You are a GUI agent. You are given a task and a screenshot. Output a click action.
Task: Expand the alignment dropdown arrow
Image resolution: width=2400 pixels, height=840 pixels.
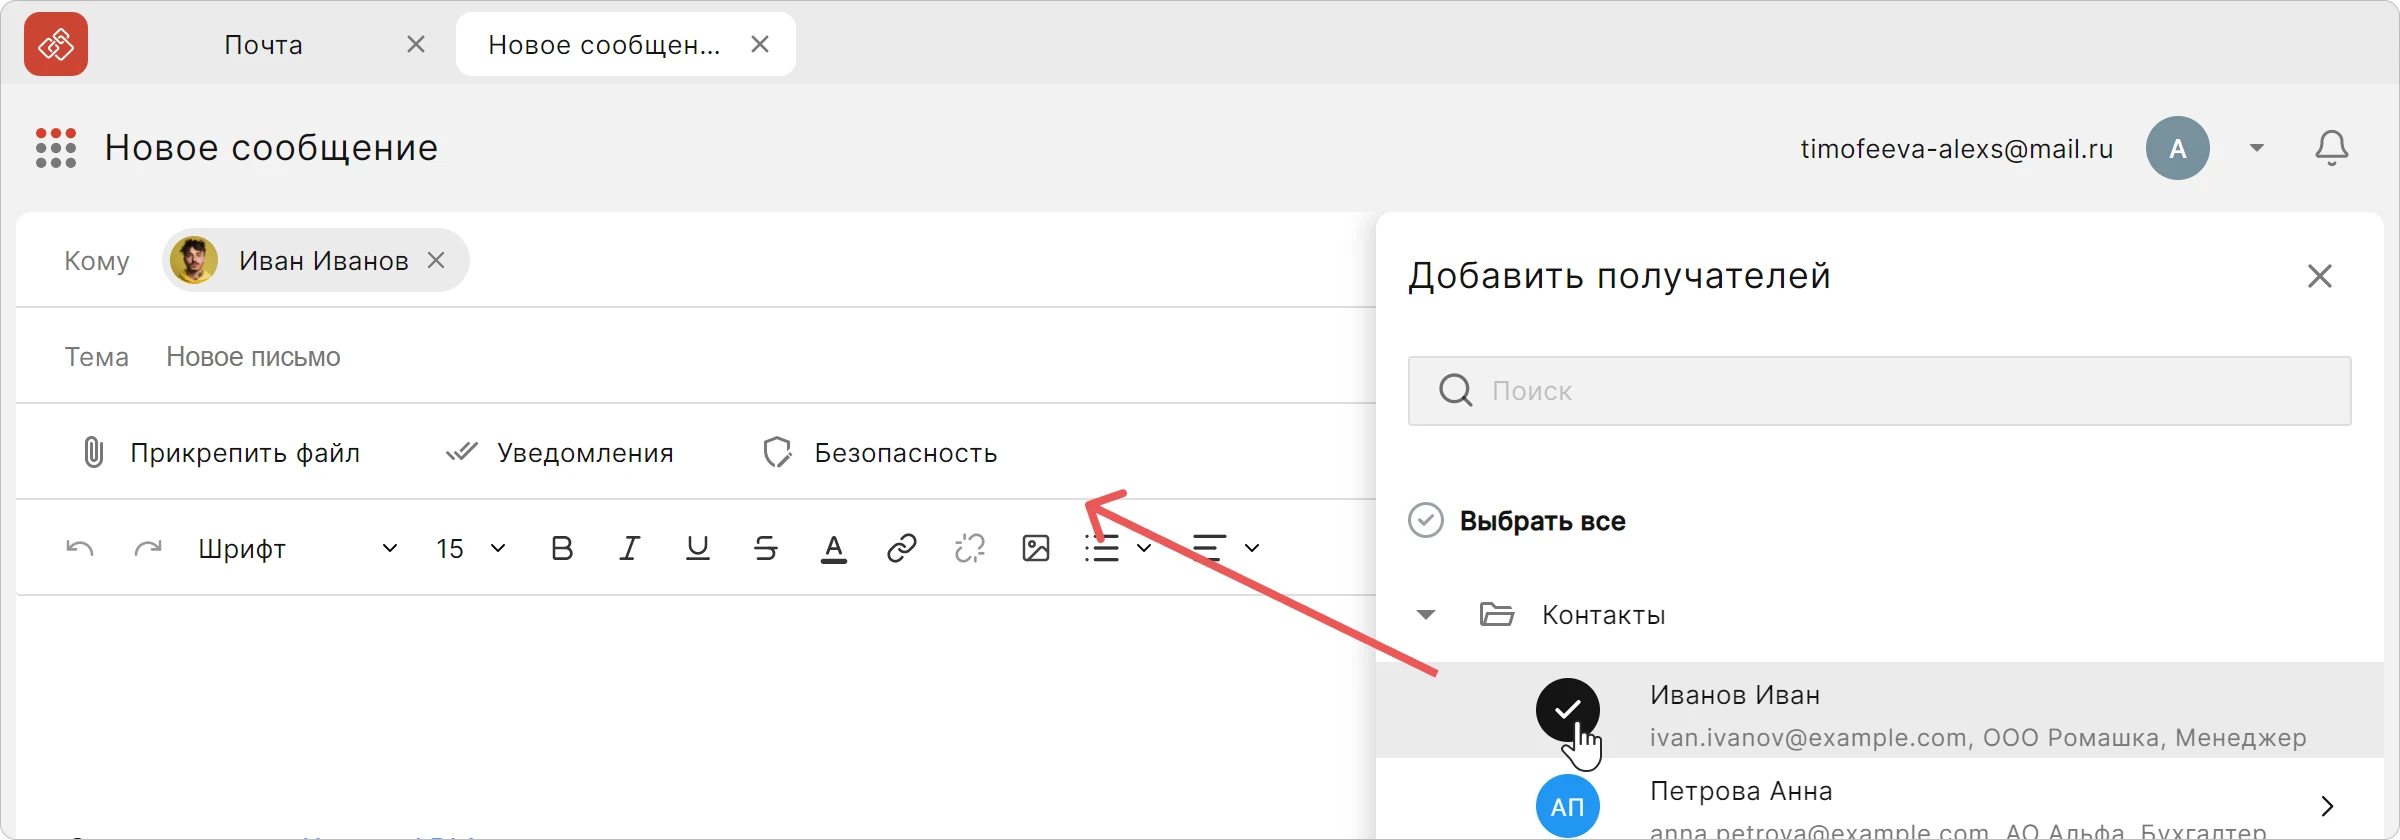point(1252,548)
